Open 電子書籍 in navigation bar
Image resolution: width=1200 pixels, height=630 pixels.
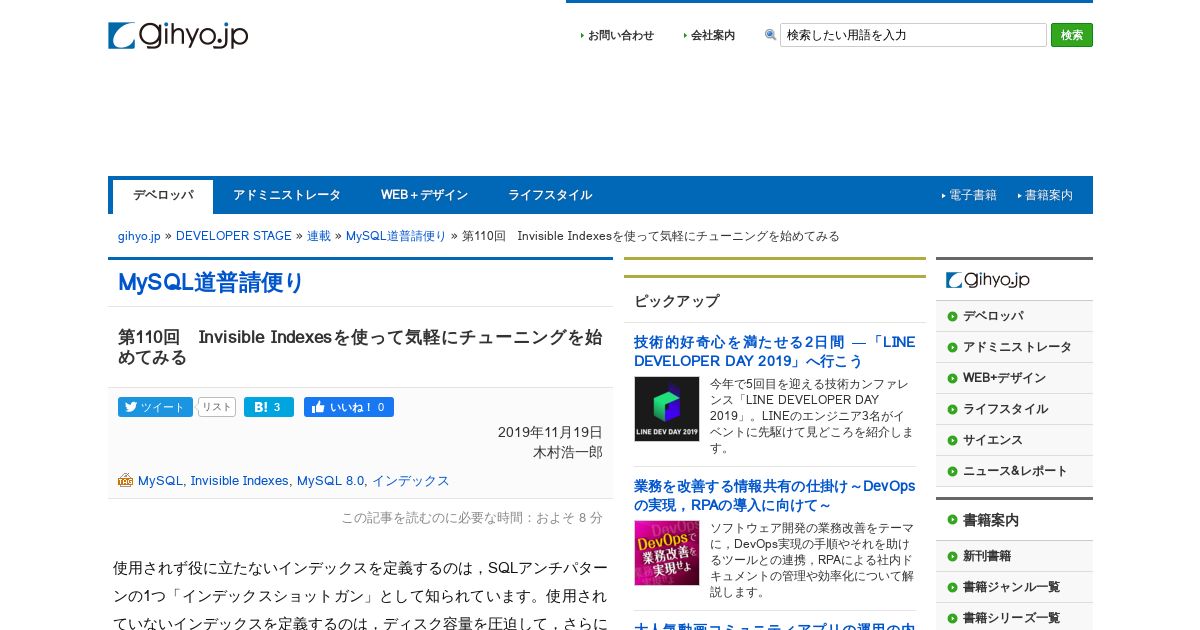pyautogui.click(x=972, y=196)
